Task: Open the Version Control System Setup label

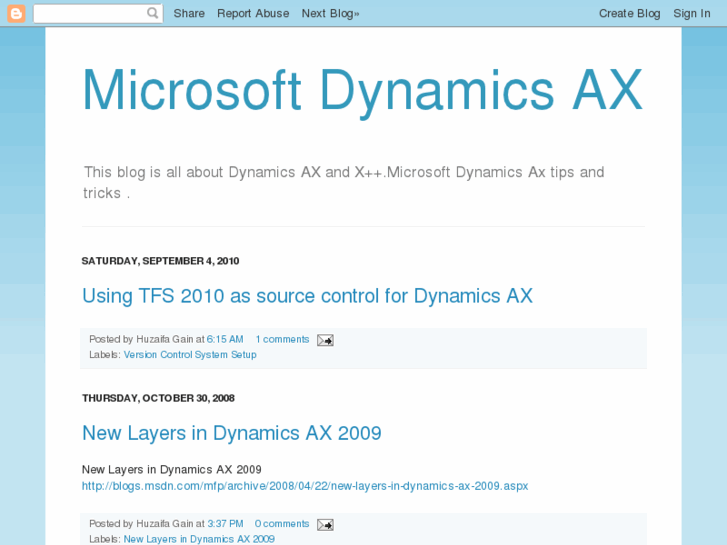Action: pos(190,354)
